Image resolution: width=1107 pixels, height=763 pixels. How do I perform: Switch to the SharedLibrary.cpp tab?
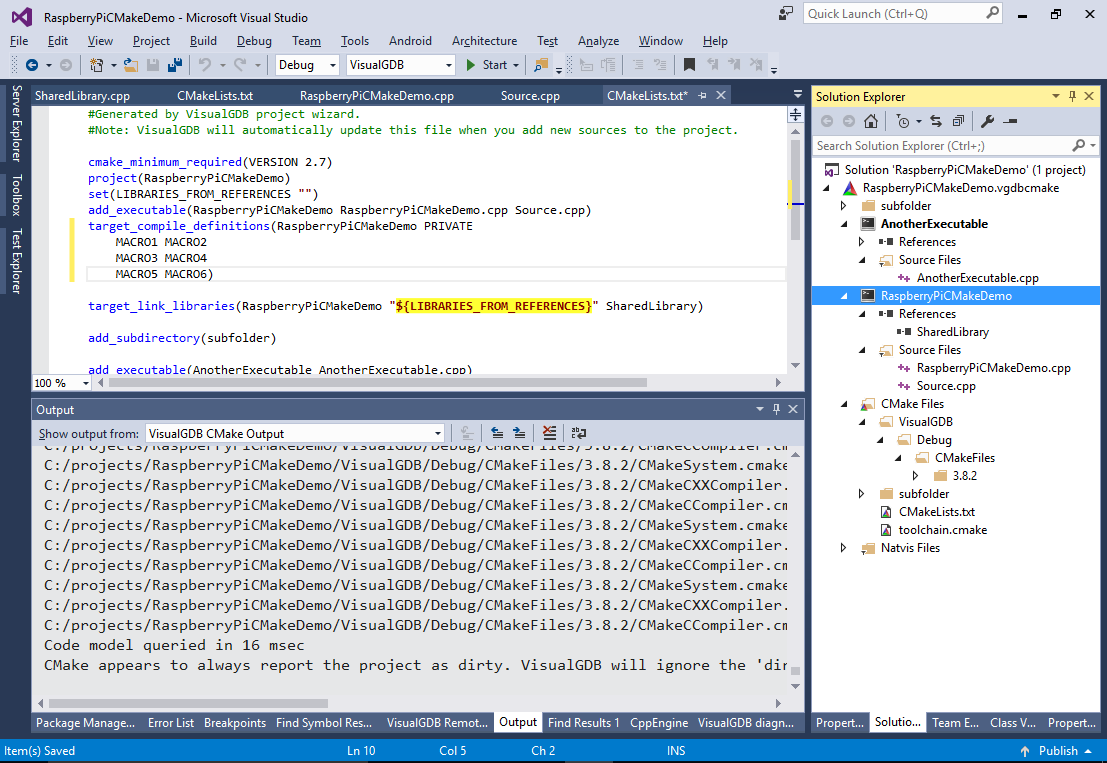(x=83, y=95)
